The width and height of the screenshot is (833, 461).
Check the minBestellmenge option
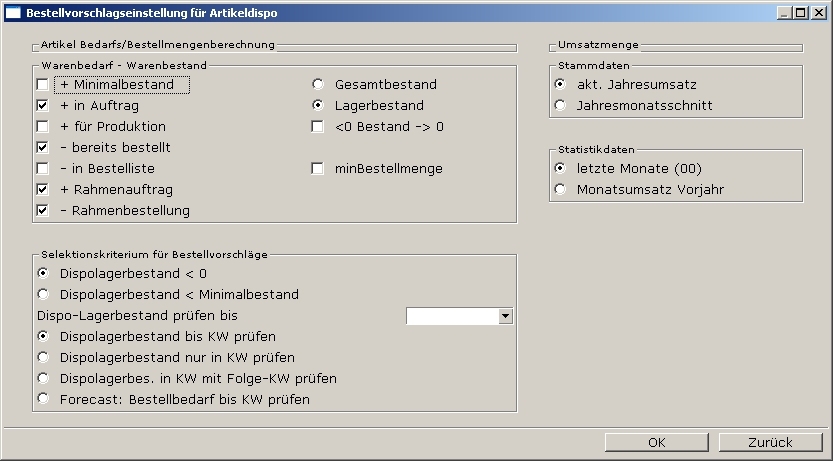[x=318, y=168]
